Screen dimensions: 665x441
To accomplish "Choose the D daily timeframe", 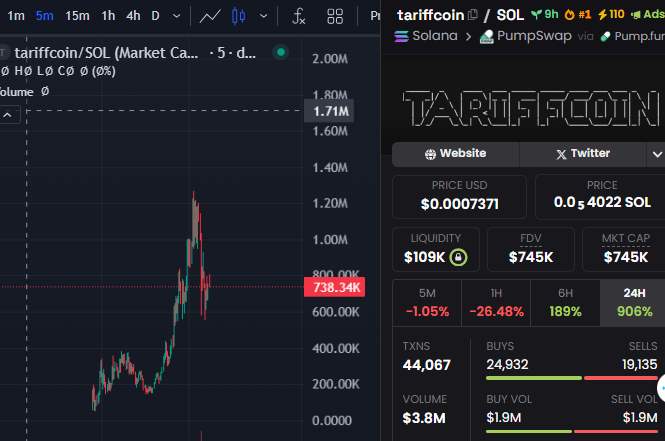I will coord(156,16).
